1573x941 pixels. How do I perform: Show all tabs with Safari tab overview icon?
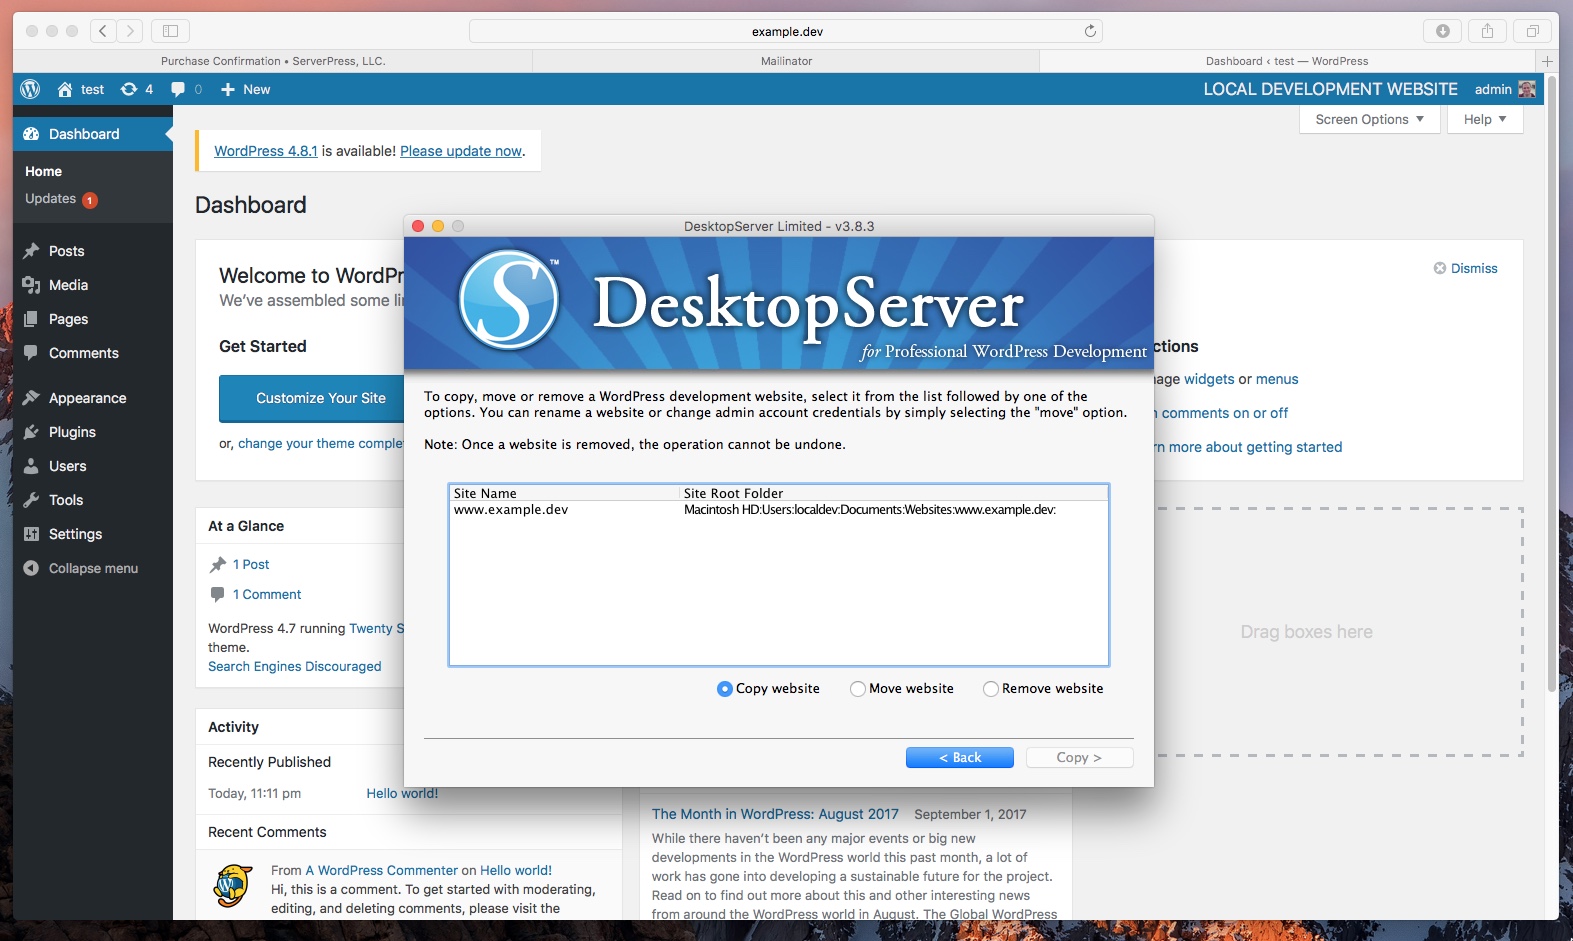pyautogui.click(x=1532, y=31)
